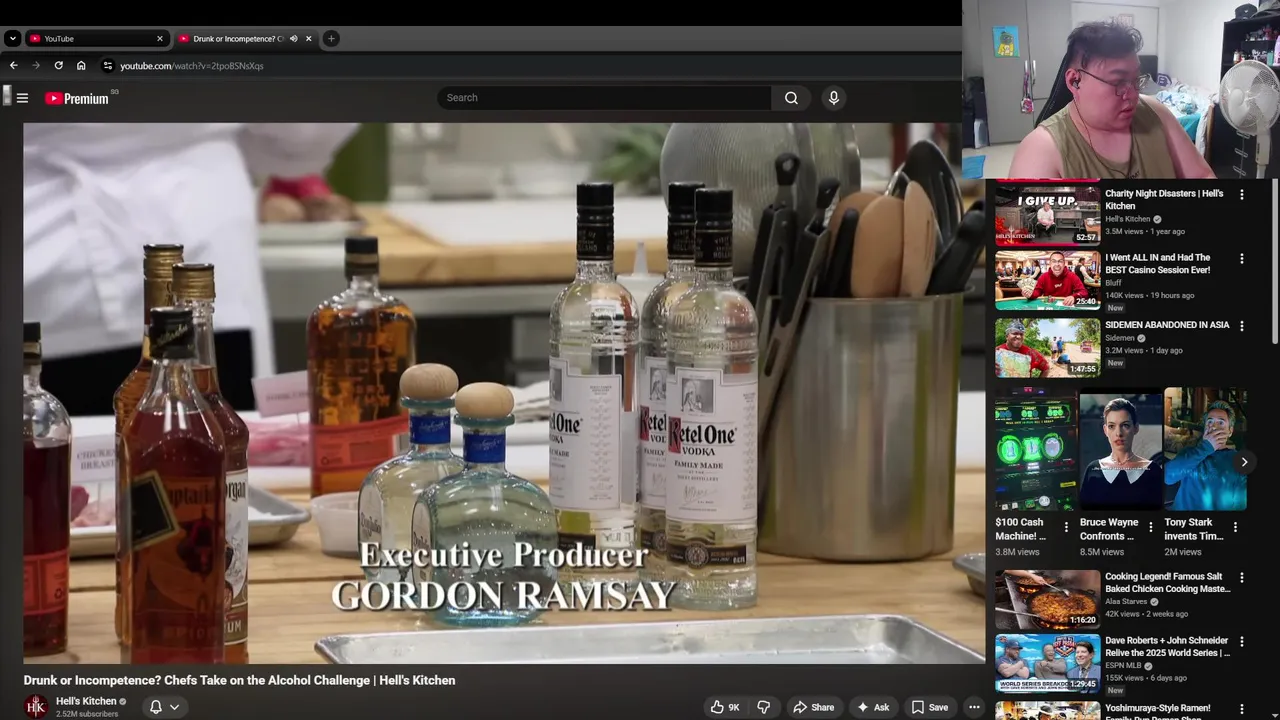Open I Went ALL IN video title
1280x720 pixels.
click(x=1158, y=263)
